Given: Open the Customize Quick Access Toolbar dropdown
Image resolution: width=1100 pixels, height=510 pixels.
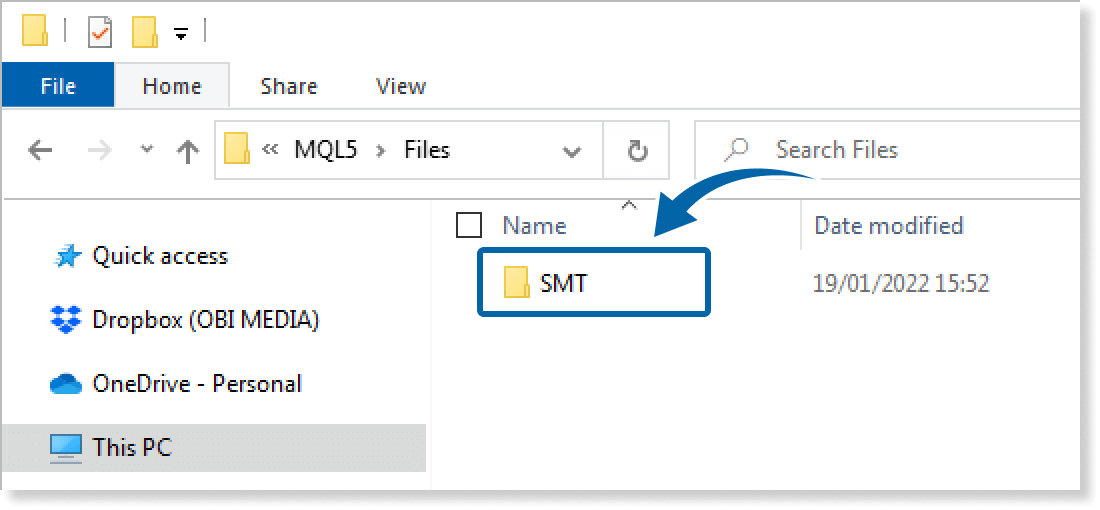Looking at the screenshot, I should point(180,34).
